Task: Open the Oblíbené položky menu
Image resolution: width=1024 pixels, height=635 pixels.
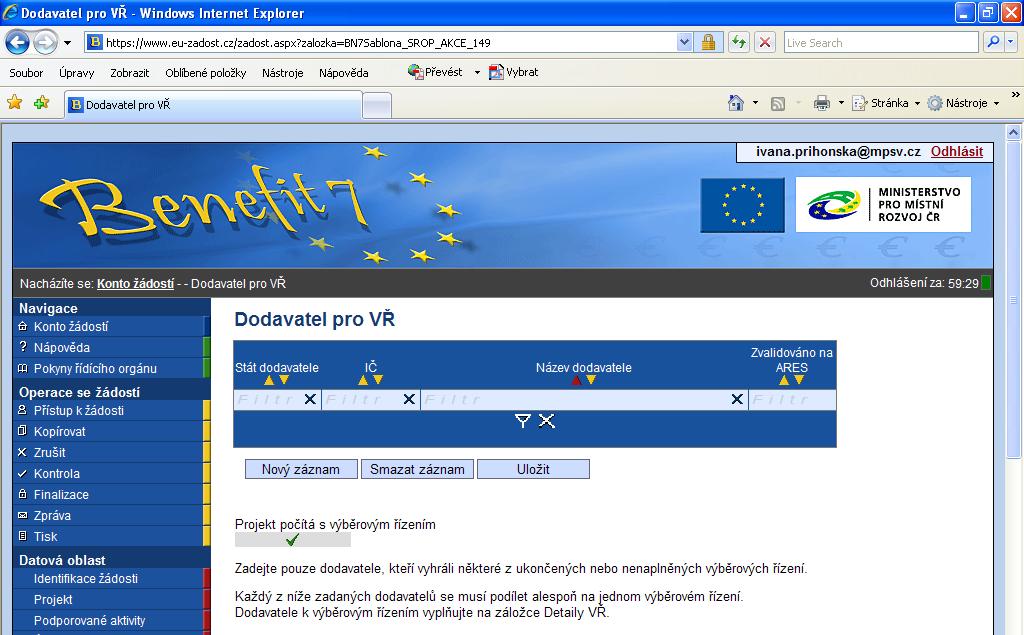Action: click(206, 73)
